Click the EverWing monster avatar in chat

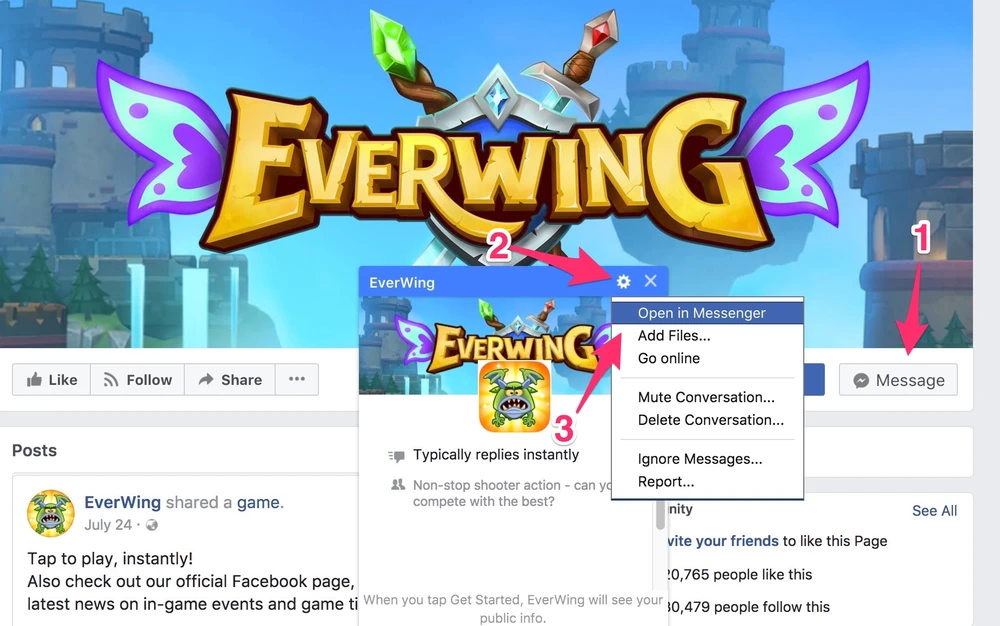[x=515, y=397]
